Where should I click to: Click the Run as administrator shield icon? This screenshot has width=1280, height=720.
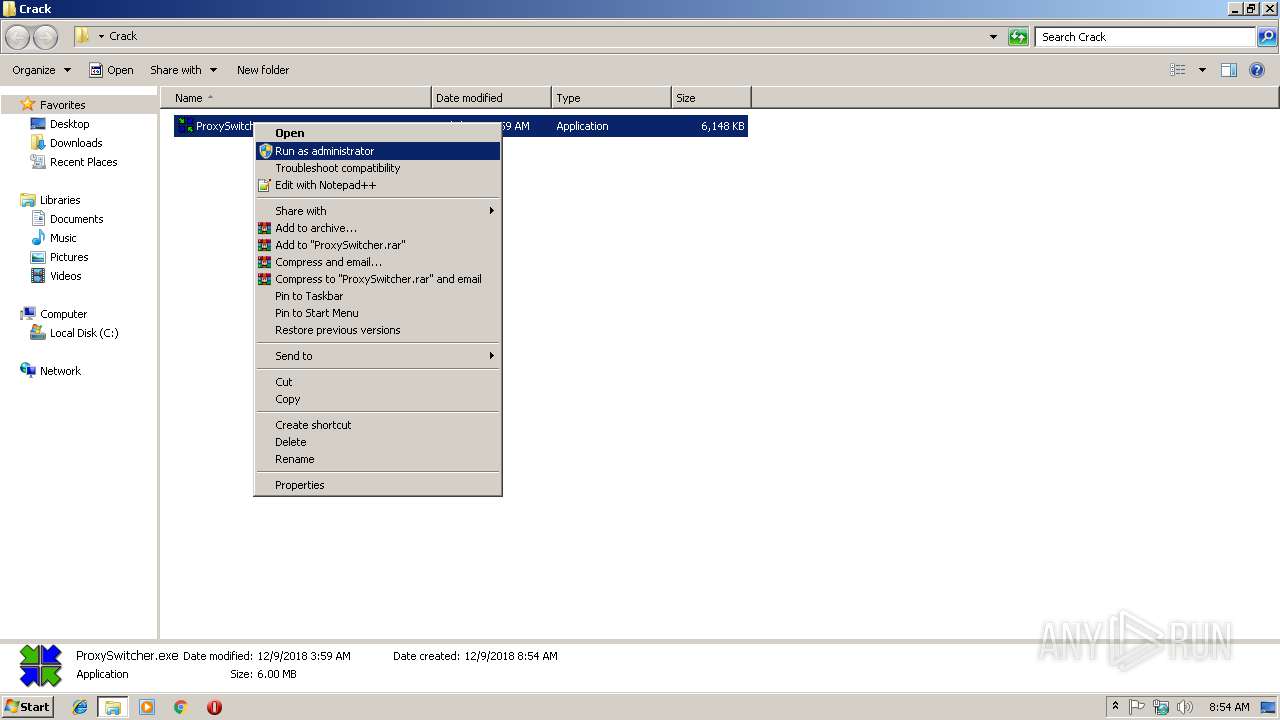[265, 151]
